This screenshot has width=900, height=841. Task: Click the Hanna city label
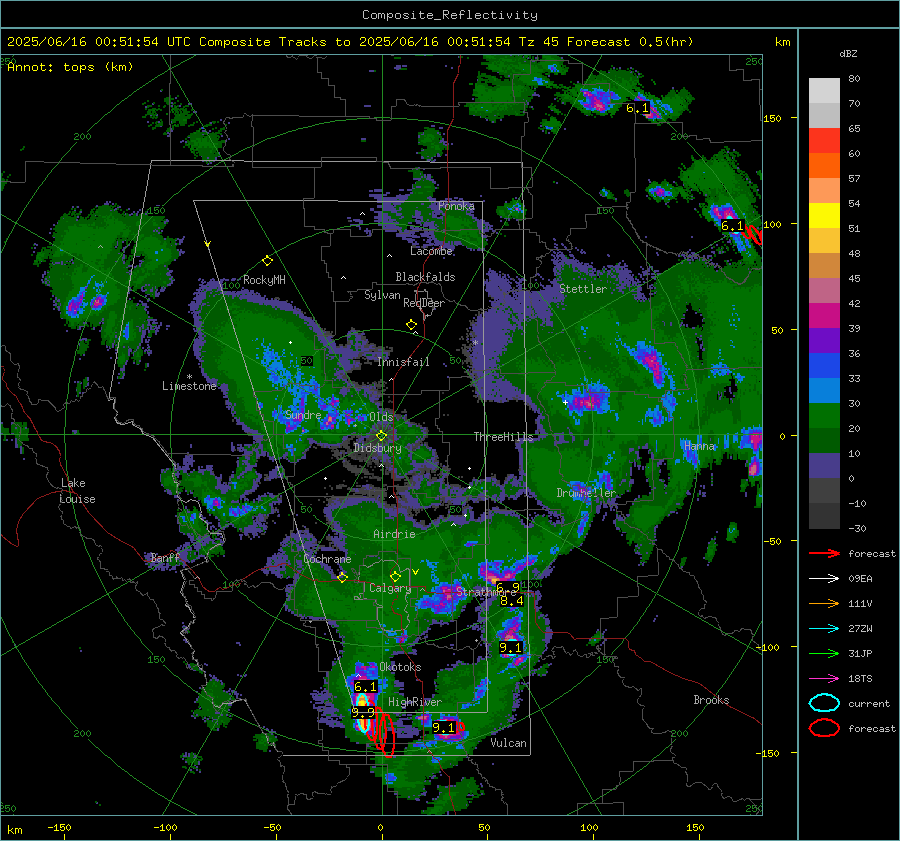pos(700,445)
